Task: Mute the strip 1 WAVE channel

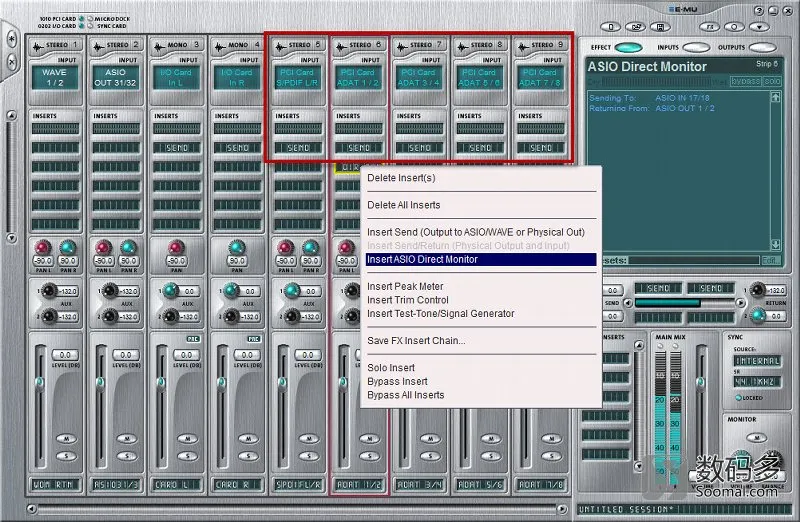Action: [x=66, y=438]
